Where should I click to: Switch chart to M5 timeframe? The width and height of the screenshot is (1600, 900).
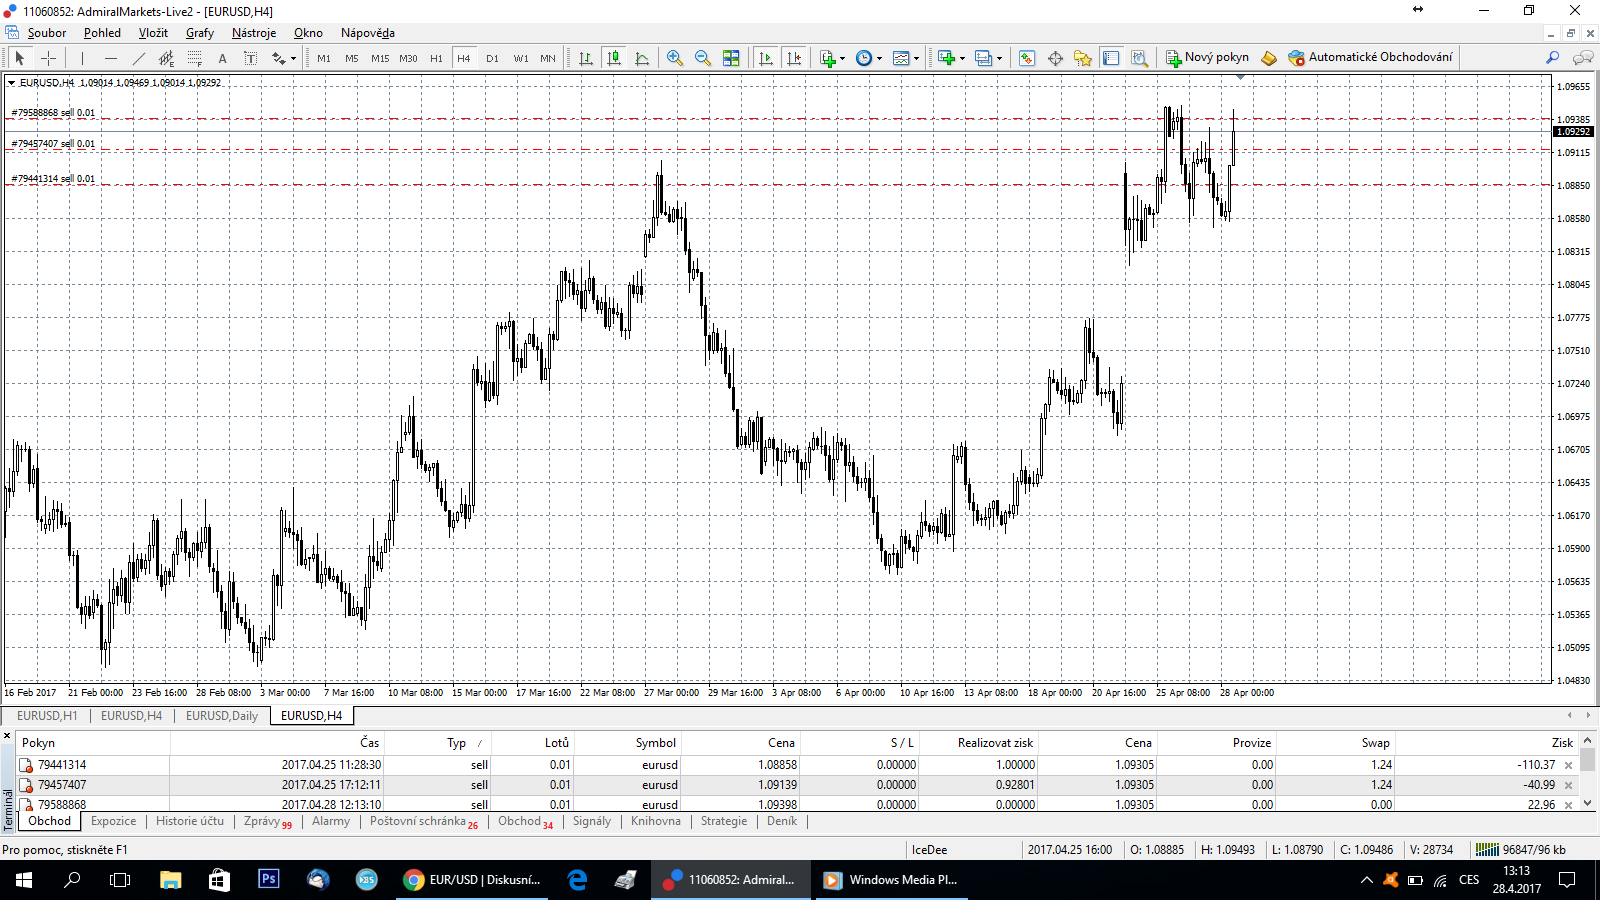[352, 58]
